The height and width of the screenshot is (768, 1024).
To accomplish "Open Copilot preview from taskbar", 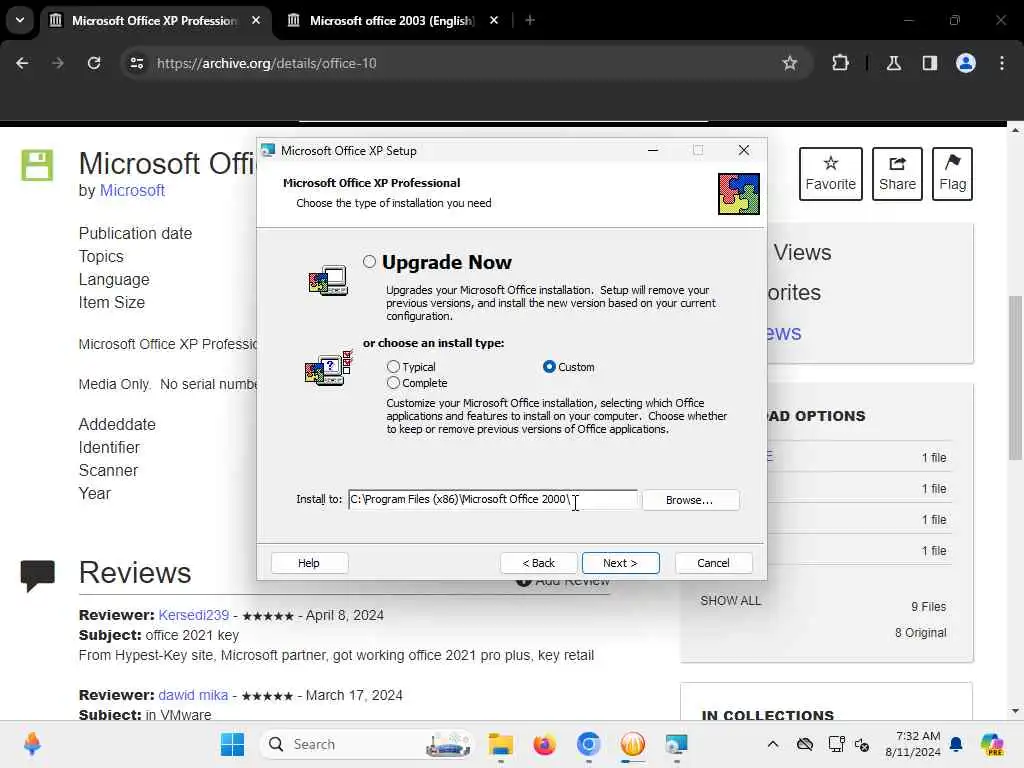I will click(992, 744).
